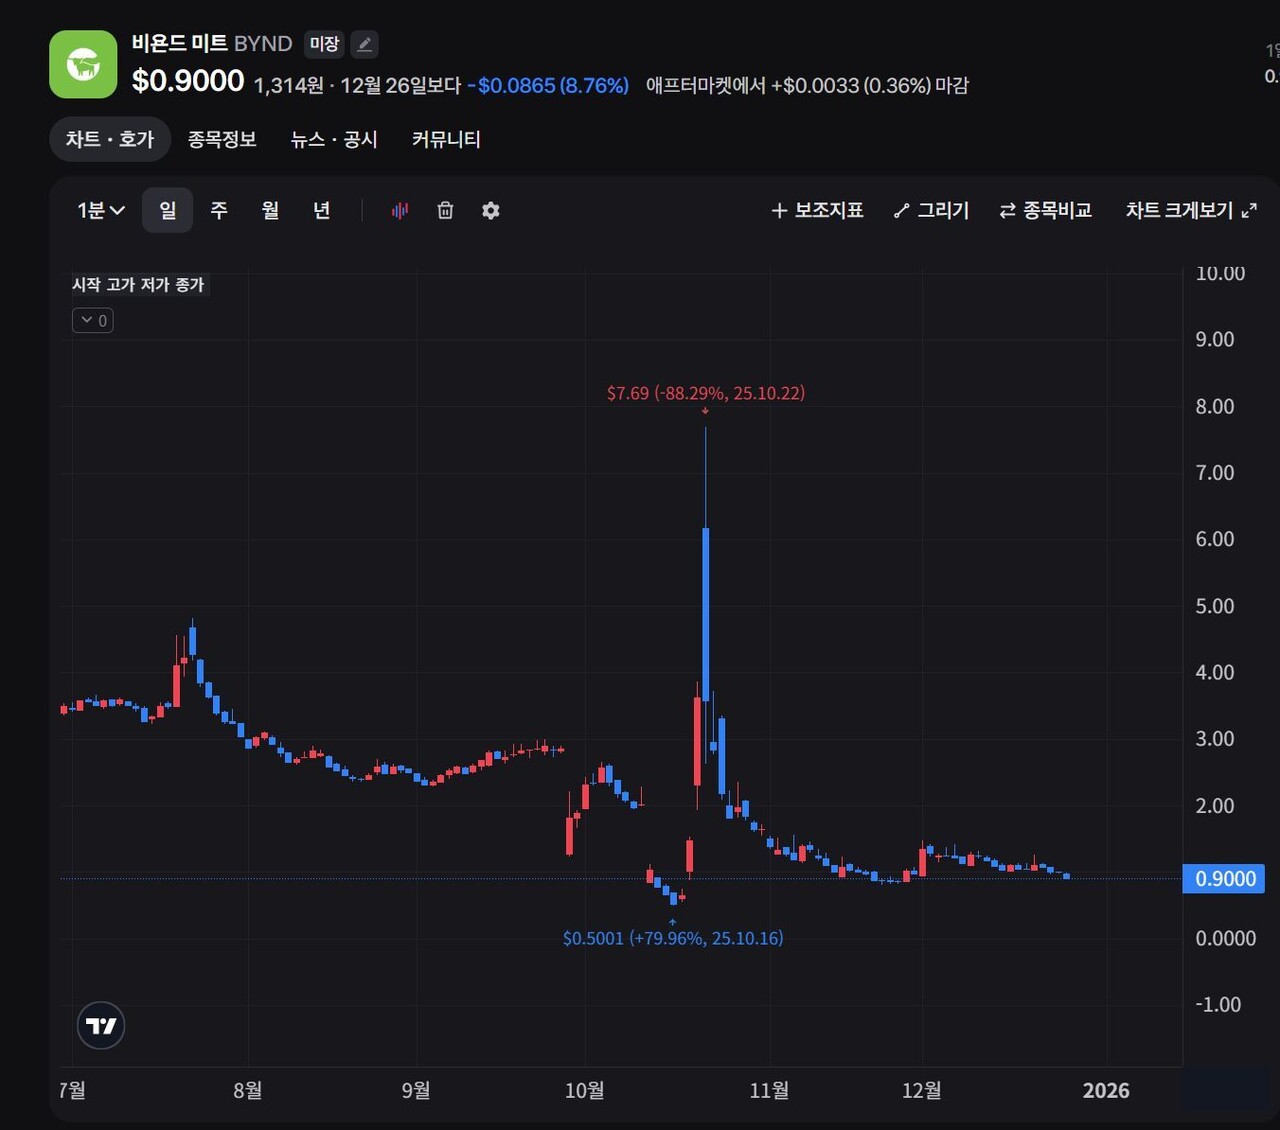Switch to the 종목정보 tab
Screen dimensions: 1280x1130
click(222, 139)
